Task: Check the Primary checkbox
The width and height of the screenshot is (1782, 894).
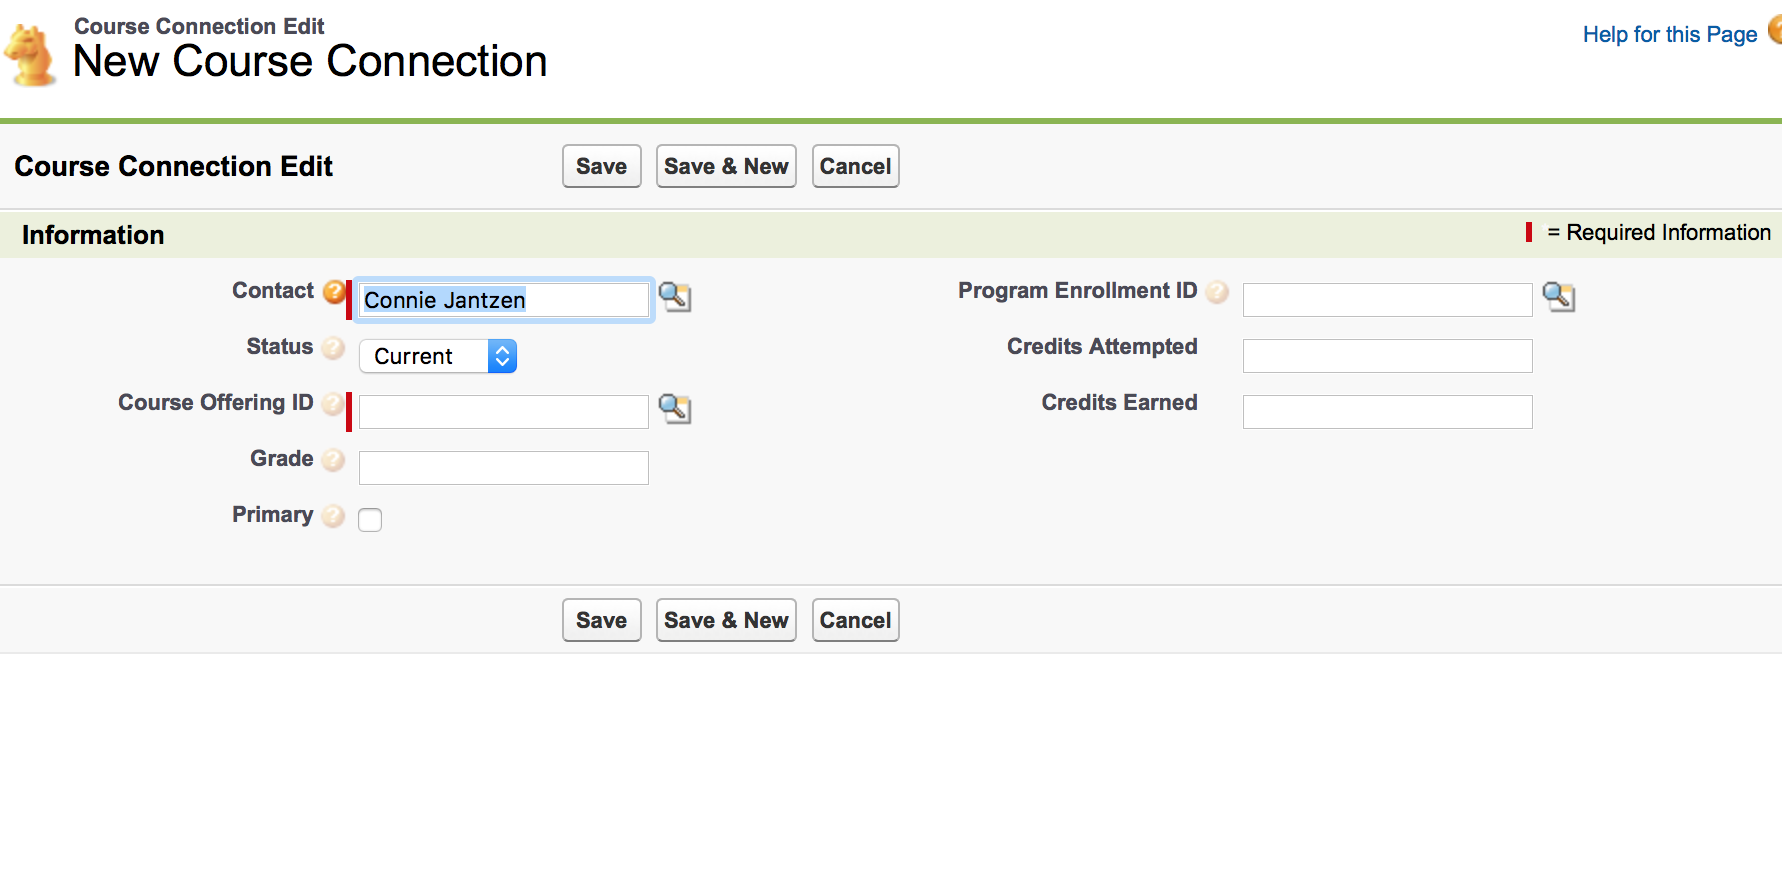Action: pos(370,520)
